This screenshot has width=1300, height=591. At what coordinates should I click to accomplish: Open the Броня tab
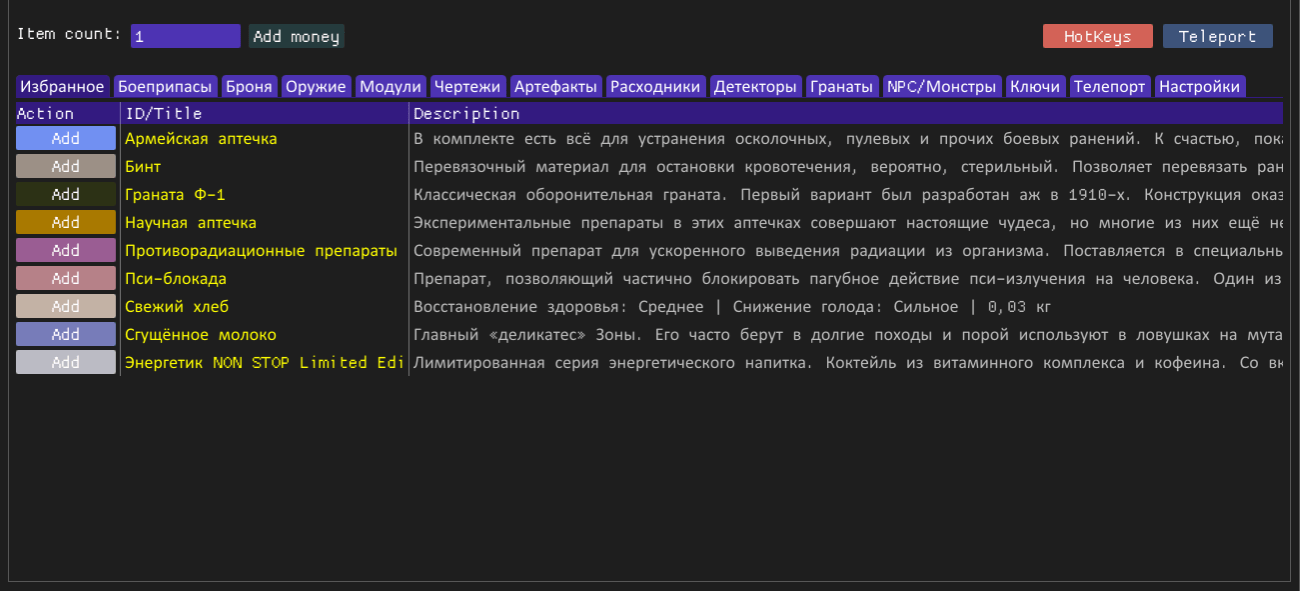[x=249, y=87]
